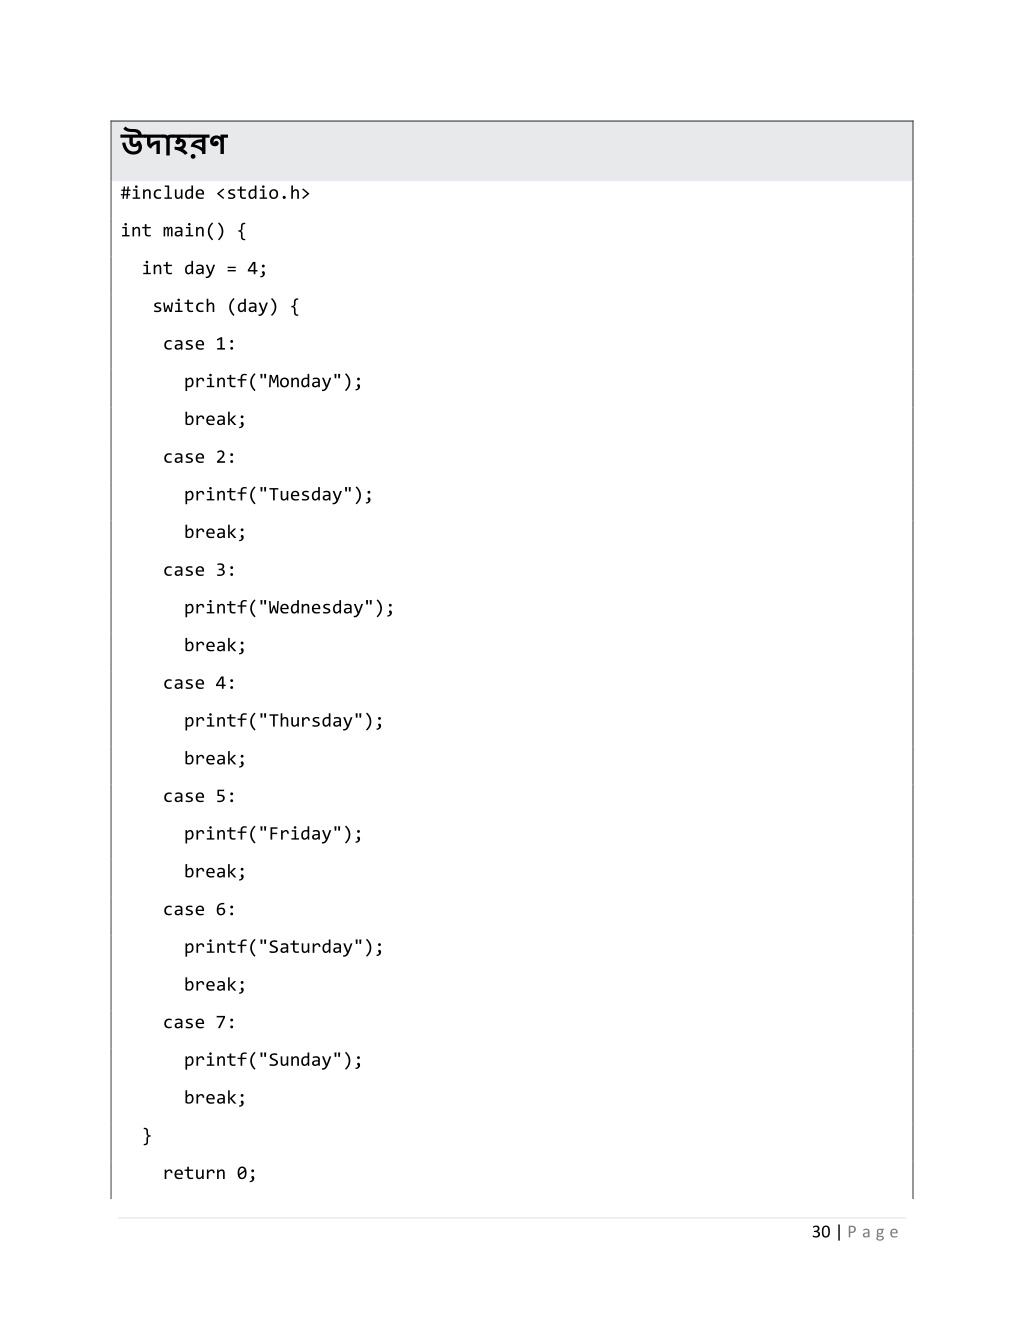Click the printf("Tuesday") line
This screenshot has height=1325, width=1024.
click(278, 495)
